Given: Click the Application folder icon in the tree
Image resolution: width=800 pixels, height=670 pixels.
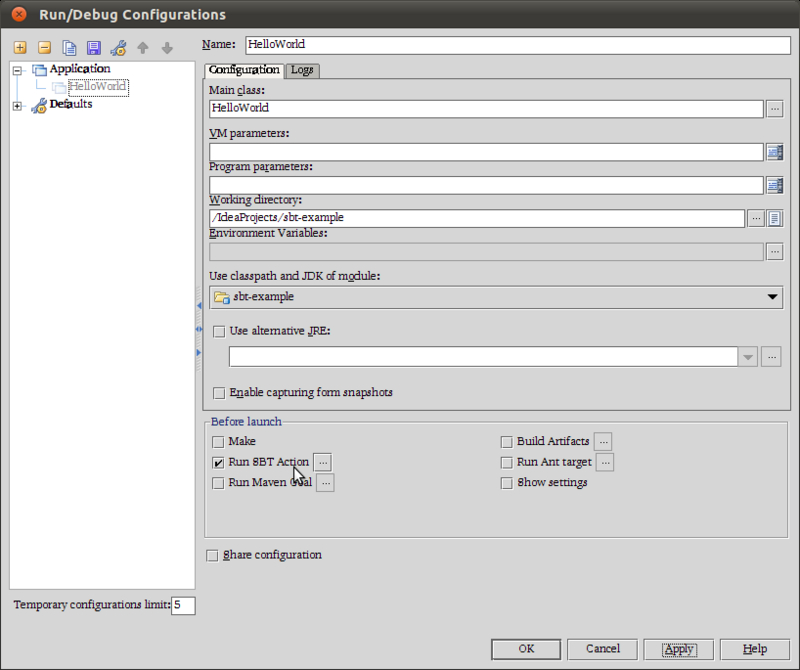Looking at the screenshot, I should 39,69.
